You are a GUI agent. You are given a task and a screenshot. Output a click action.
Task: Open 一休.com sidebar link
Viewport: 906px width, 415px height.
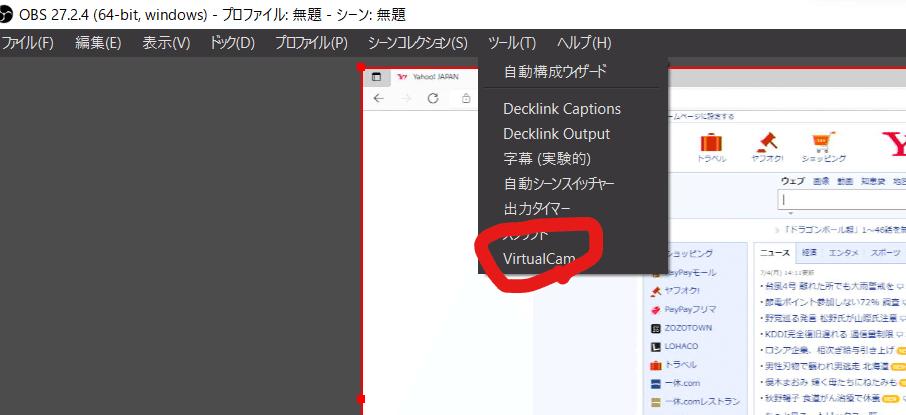coord(682,383)
